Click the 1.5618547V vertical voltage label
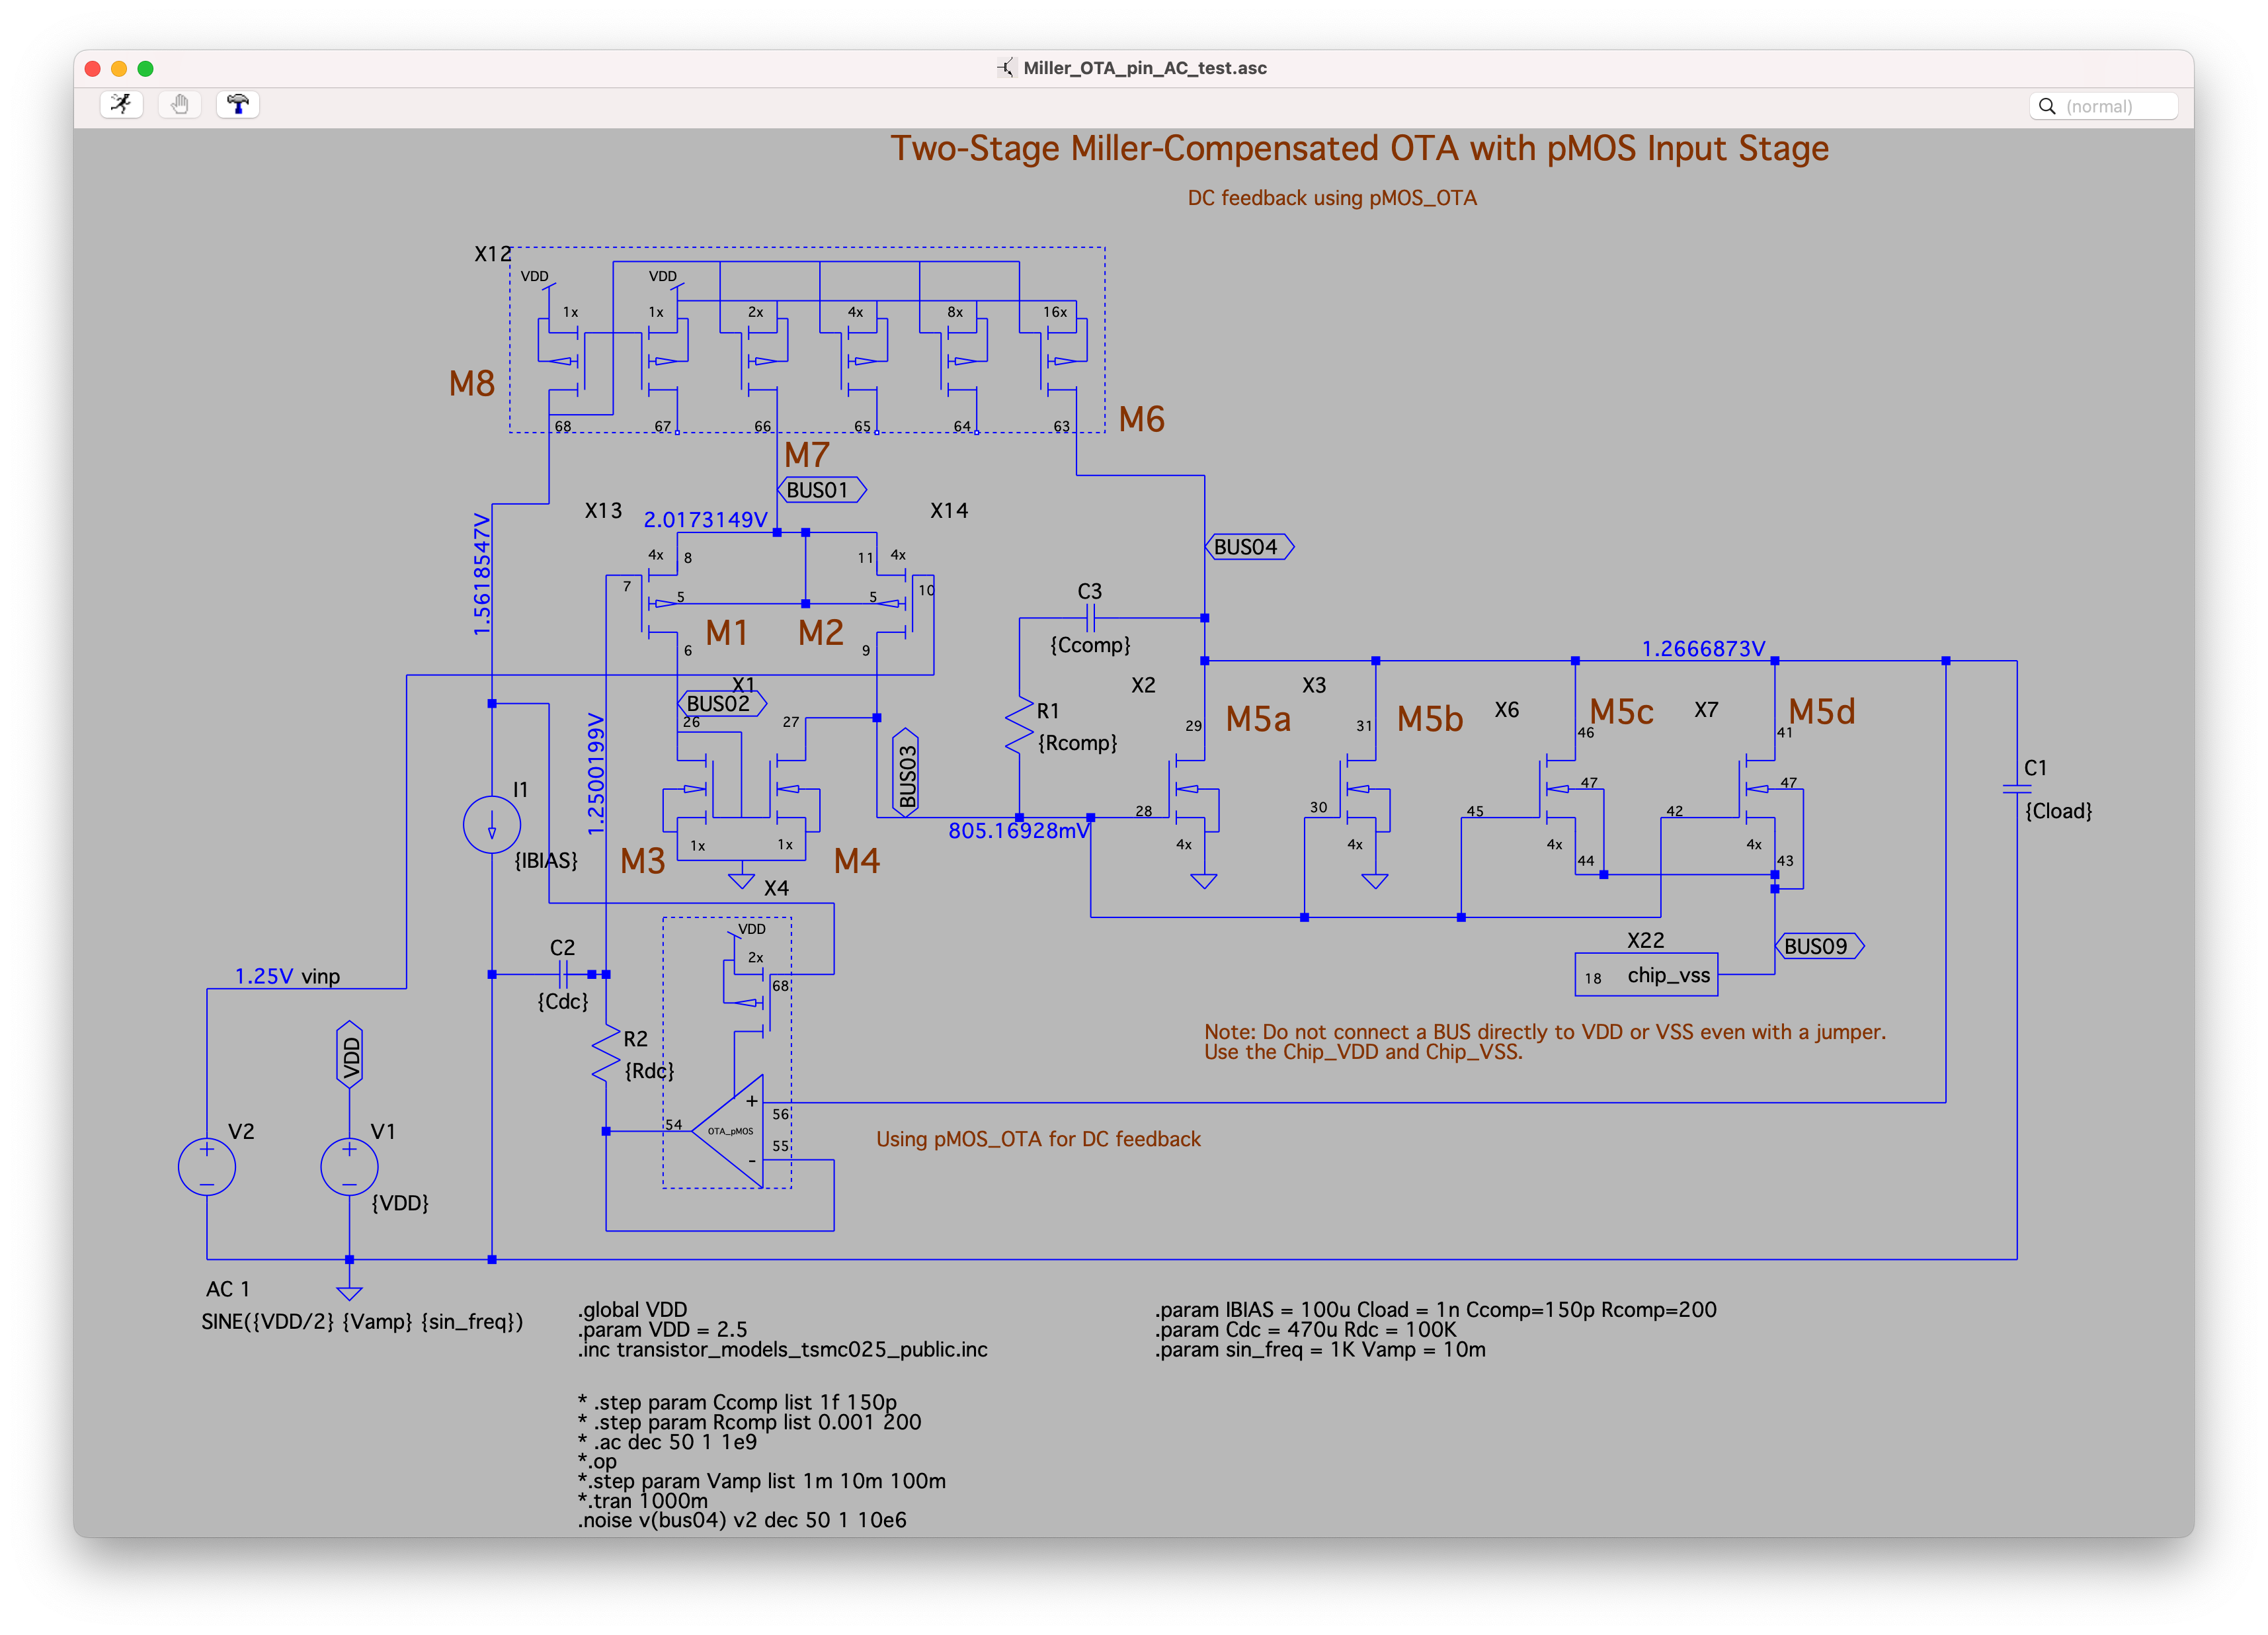The width and height of the screenshot is (2268, 1635). click(x=482, y=575)
